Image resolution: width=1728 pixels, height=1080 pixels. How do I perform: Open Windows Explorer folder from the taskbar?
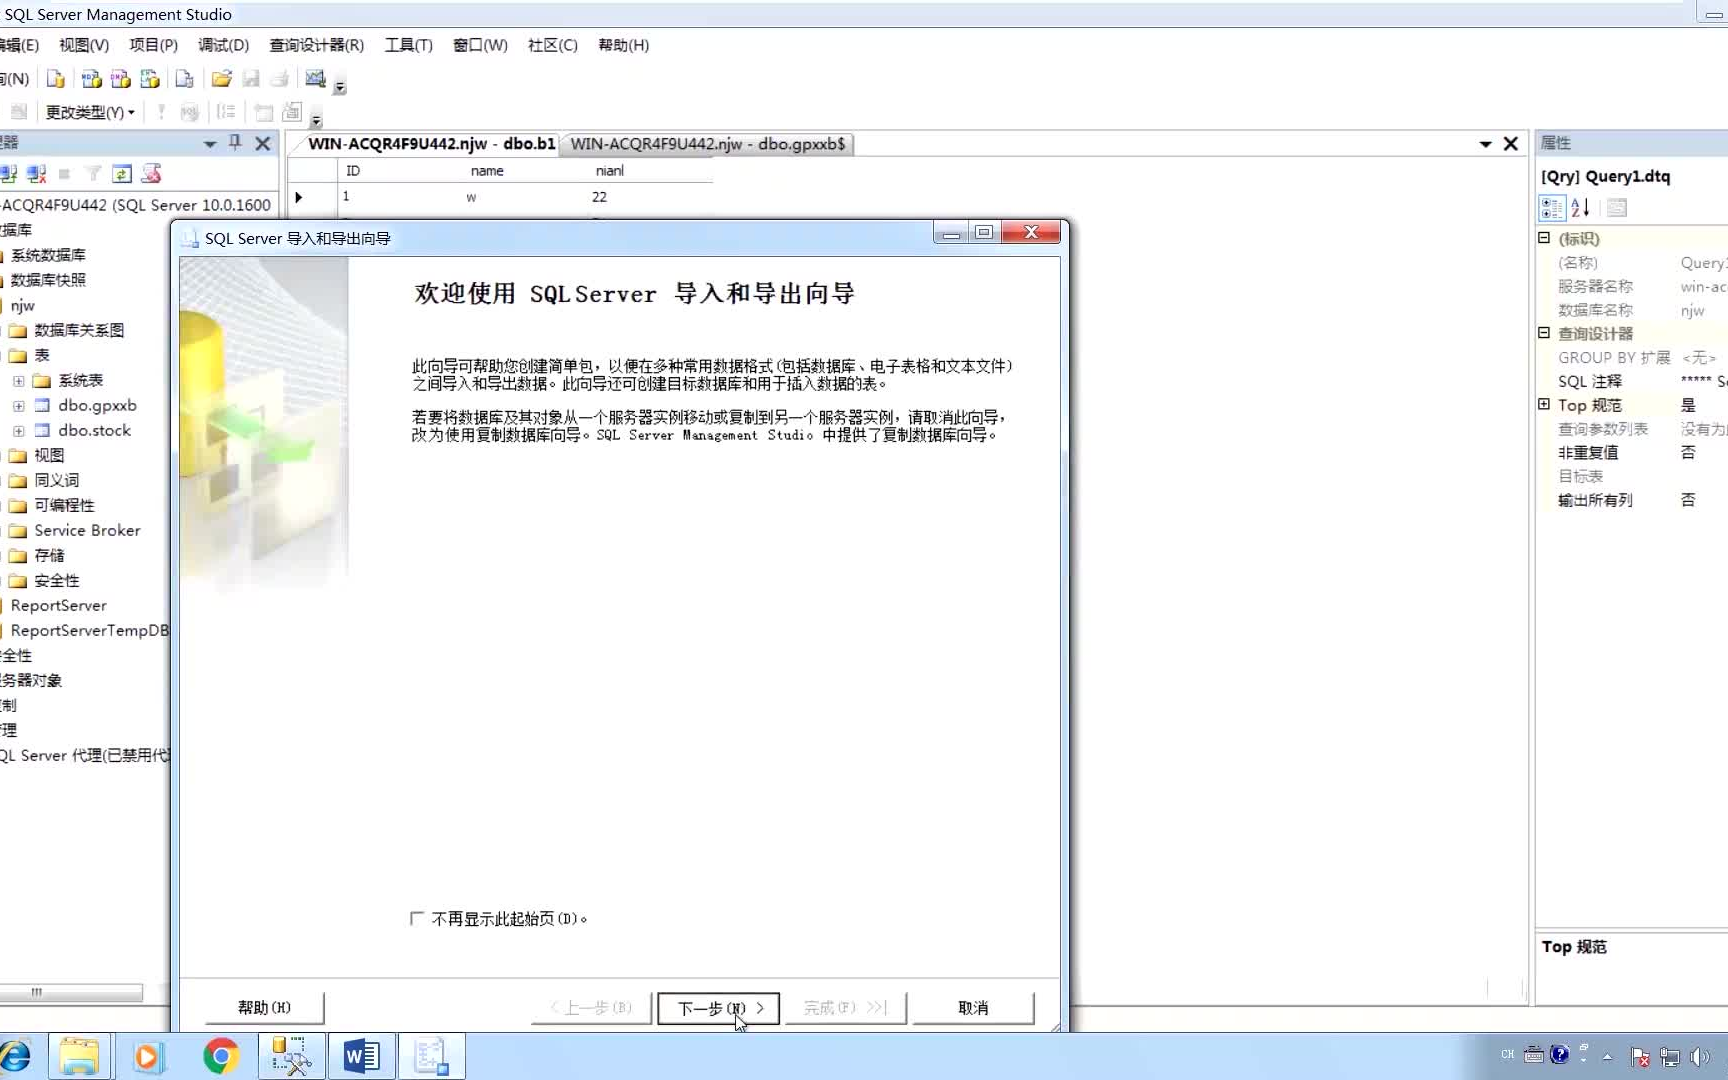click(79, 1057)
